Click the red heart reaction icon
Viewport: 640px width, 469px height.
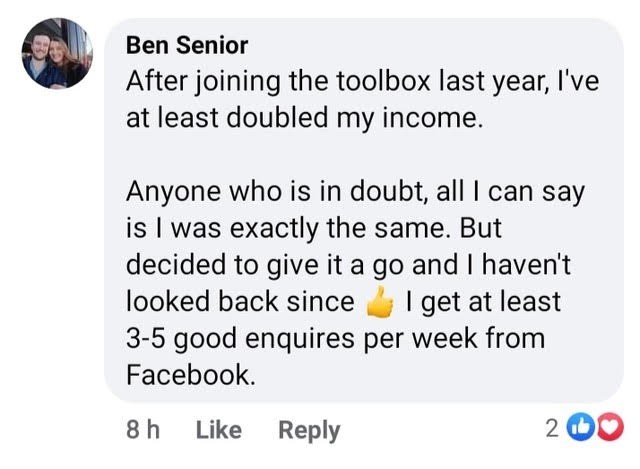point(607,429)
